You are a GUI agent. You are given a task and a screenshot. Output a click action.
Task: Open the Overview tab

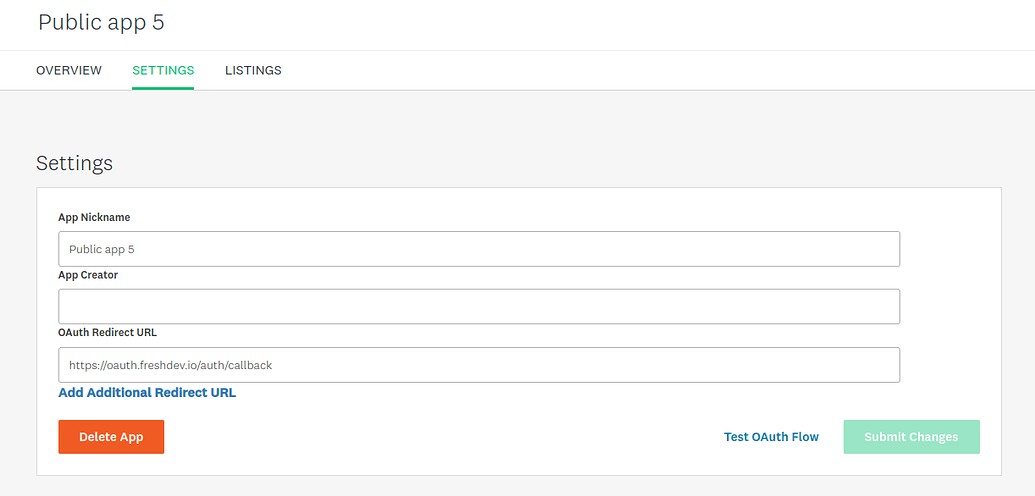pyautogui.click(x=69, y=70)
